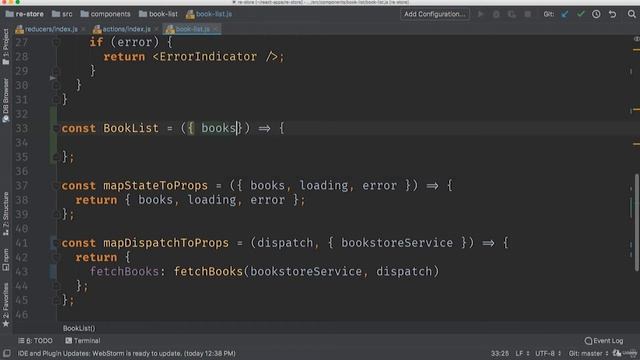Click Add Configuration... button
640x360 pixels.
(x=435, y=14)
